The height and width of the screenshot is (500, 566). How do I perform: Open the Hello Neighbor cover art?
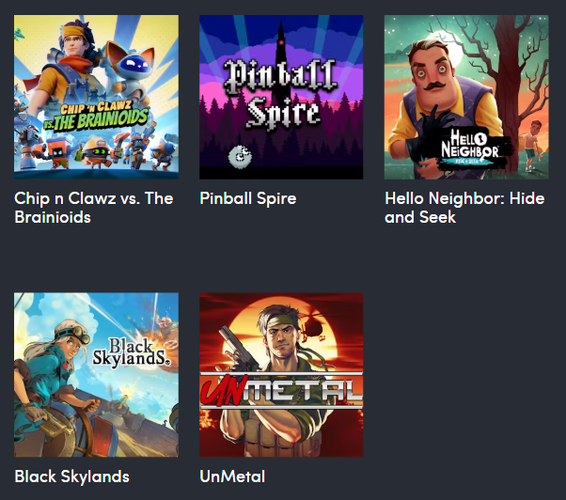pyautogui.click(x=466, y=97)
